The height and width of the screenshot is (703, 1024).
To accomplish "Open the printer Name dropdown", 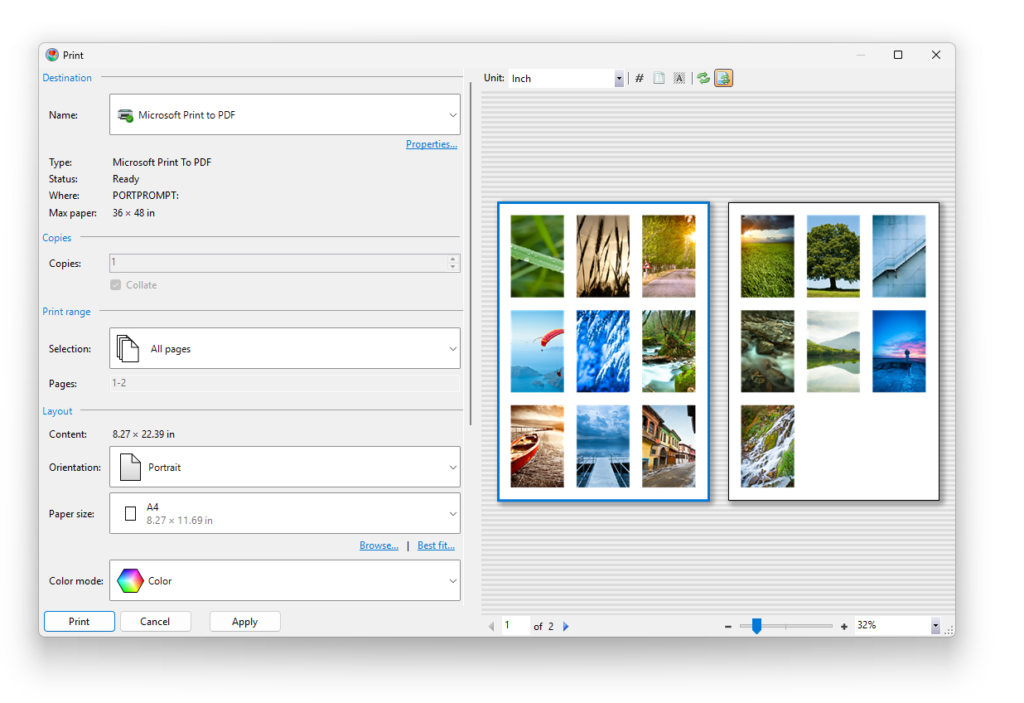I will [284, 115].
